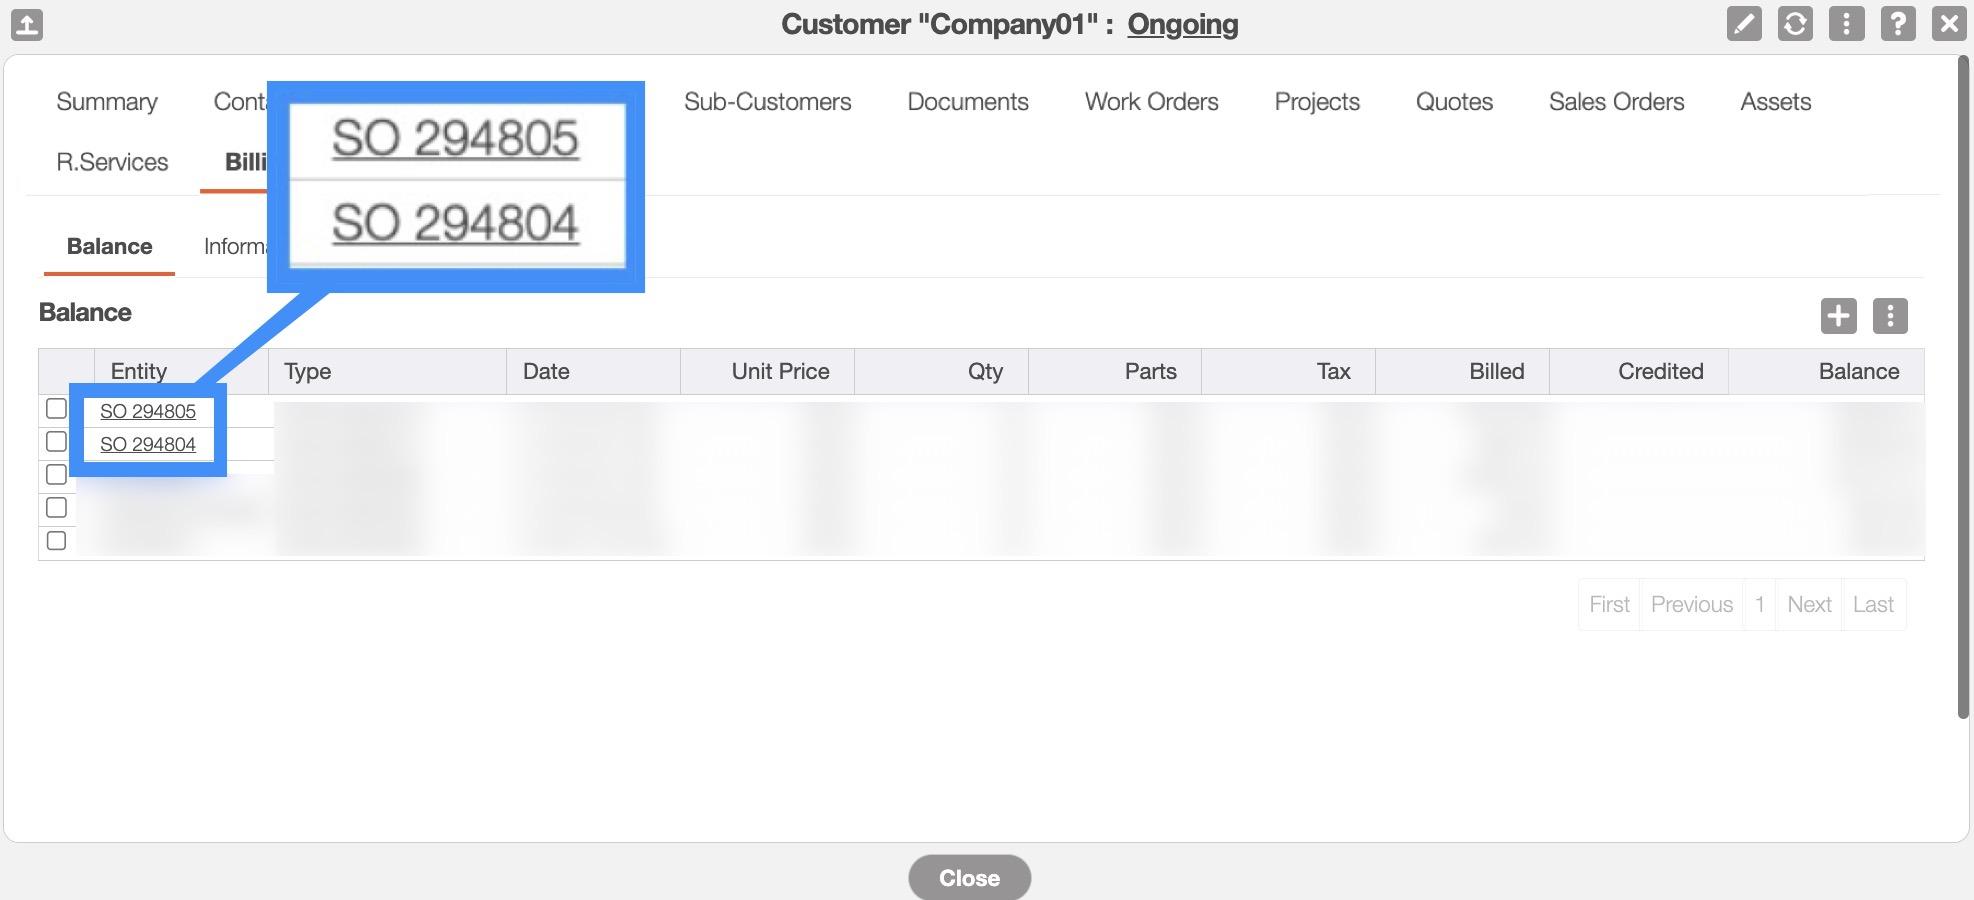Open the header three-dot options menu
Image resolution: width=1974 pixels, height=900 pixels.
tap(1846, 23)
